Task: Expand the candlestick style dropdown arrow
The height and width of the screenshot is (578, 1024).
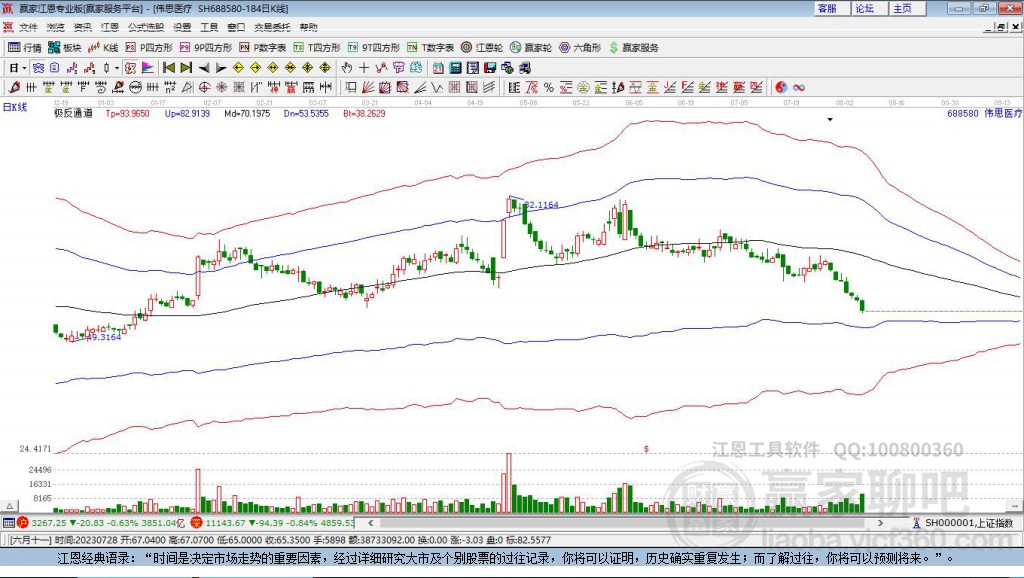Action: 117,68
